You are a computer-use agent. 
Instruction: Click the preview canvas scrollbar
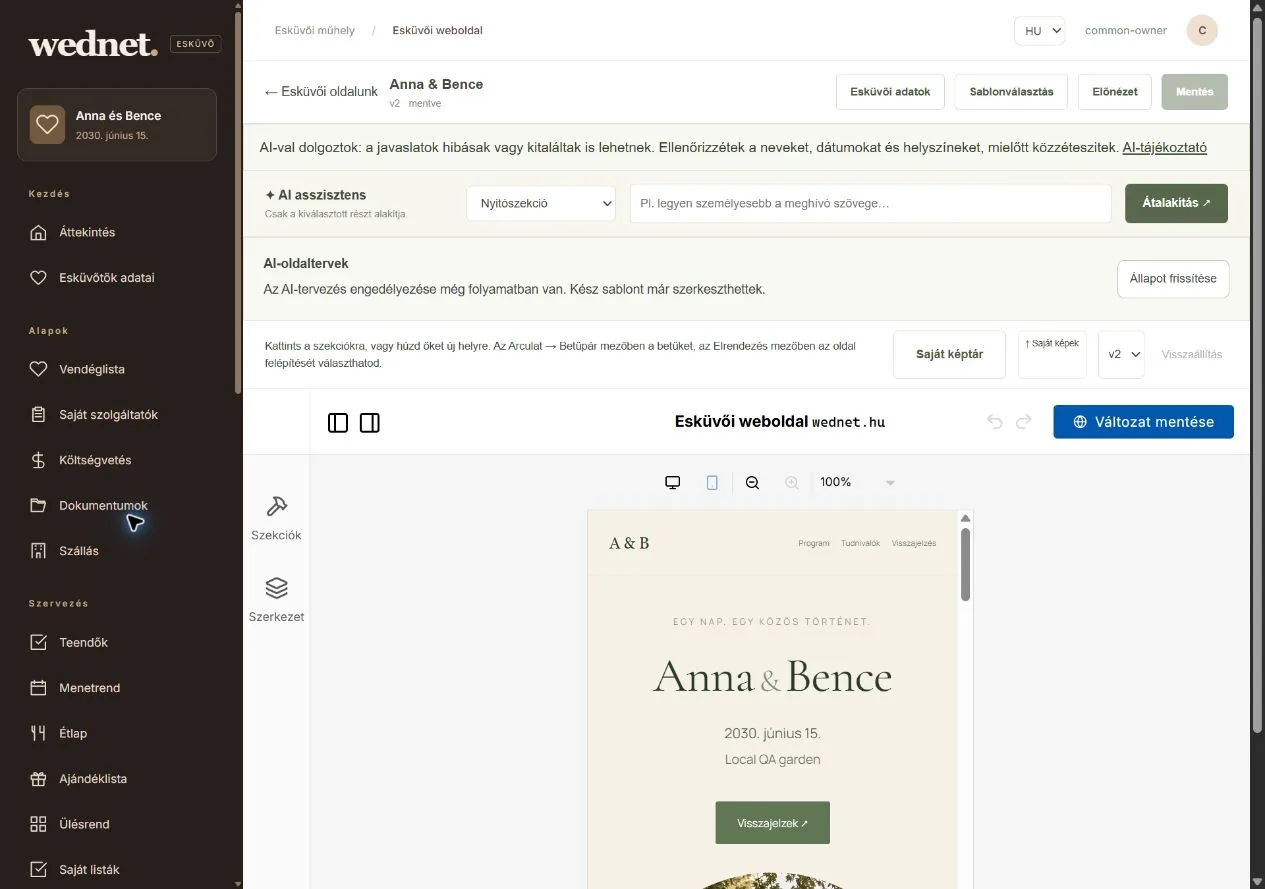965,565
